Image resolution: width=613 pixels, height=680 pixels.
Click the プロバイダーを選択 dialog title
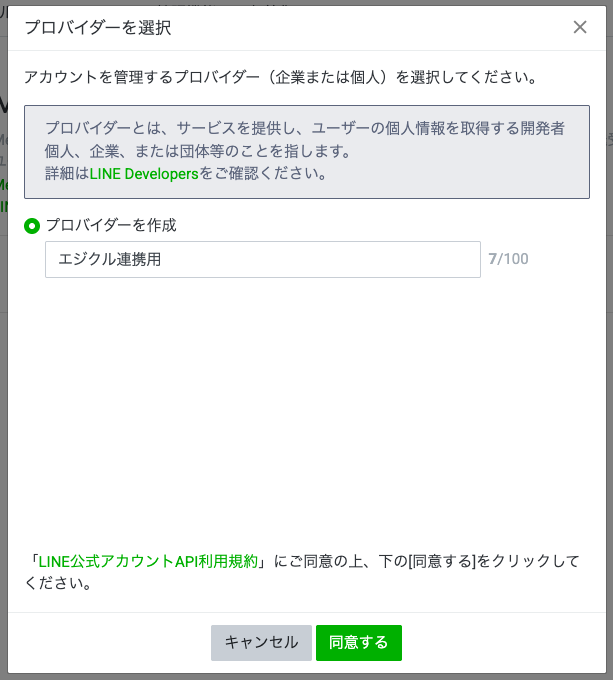click(x=98, y=27)
